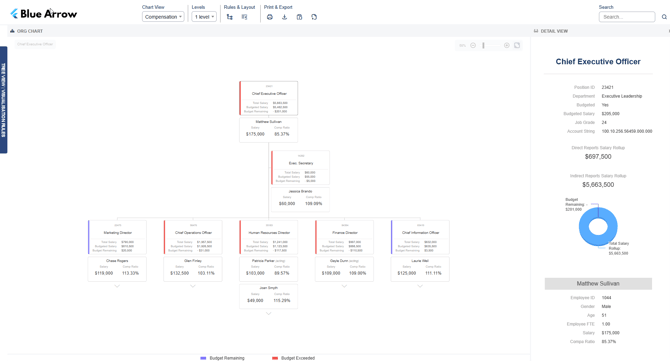Click the $697,500 direct reports rollup value
Viewport: 670px width, 361px height.
click(598, 157)
